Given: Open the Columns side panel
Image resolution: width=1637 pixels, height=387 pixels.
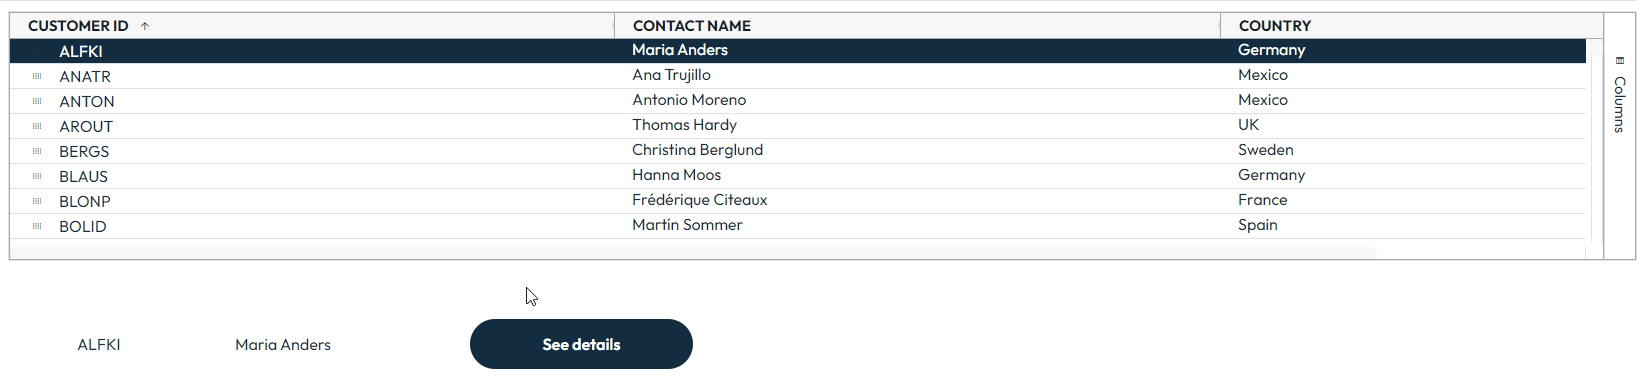Looking at the screenshot, I should 1619,95.
